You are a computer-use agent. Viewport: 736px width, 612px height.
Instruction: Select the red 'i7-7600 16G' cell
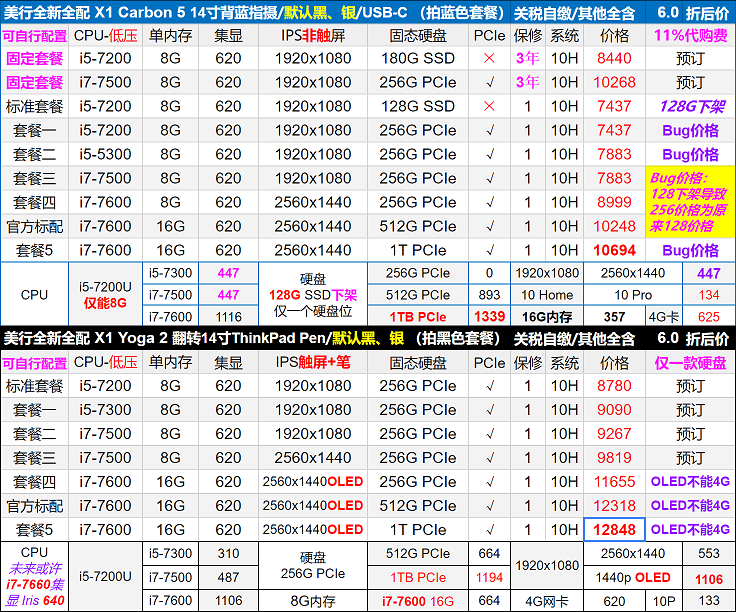[x=418, y=601]
